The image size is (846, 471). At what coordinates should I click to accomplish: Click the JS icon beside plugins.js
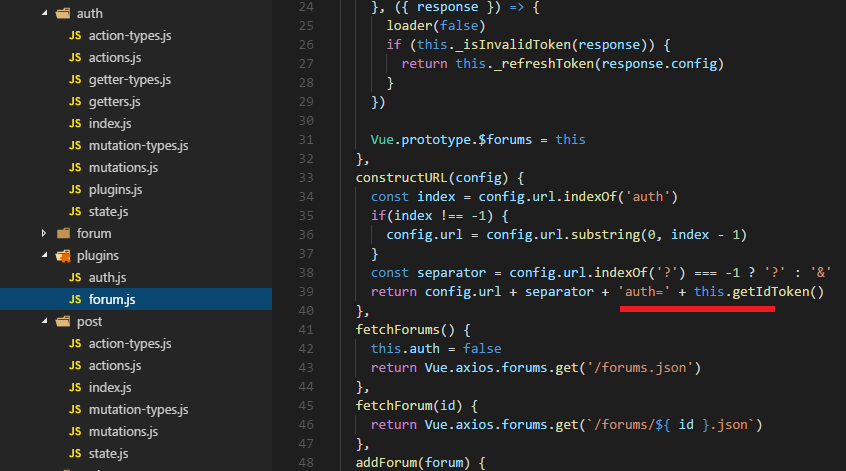click(75, 190)
